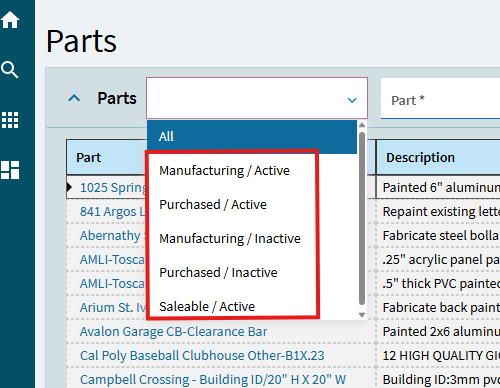Select 'Fabricate steel bolla' description cell

[x=438, y=236]
